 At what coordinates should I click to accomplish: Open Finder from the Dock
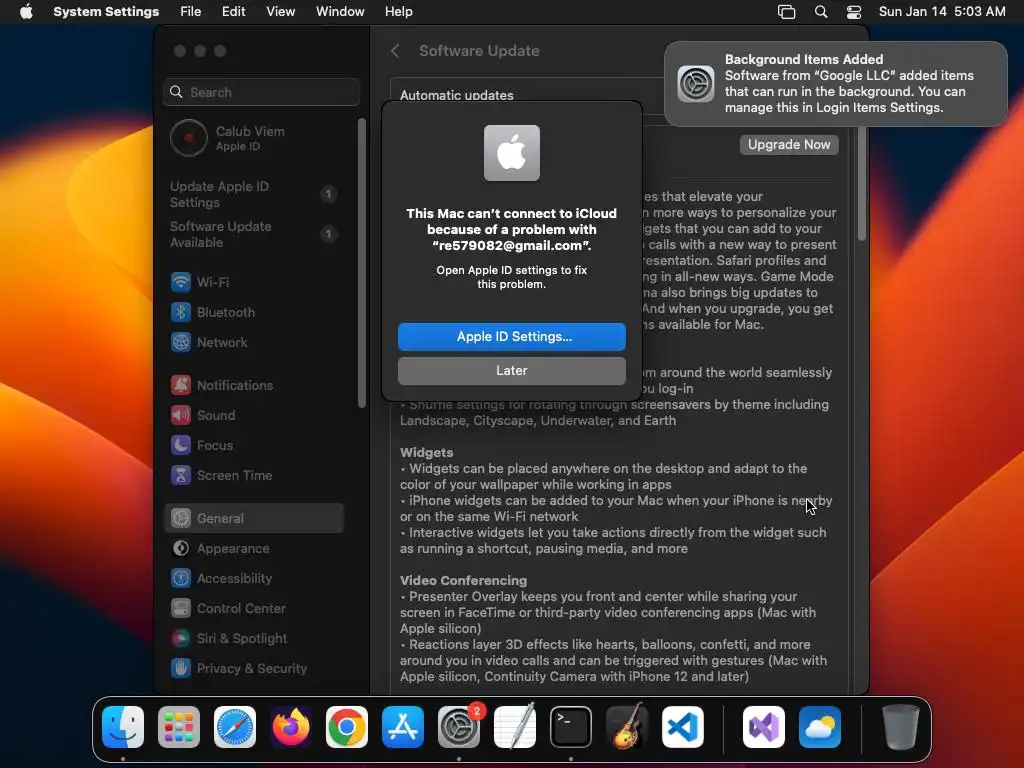(x=123, y=727)
